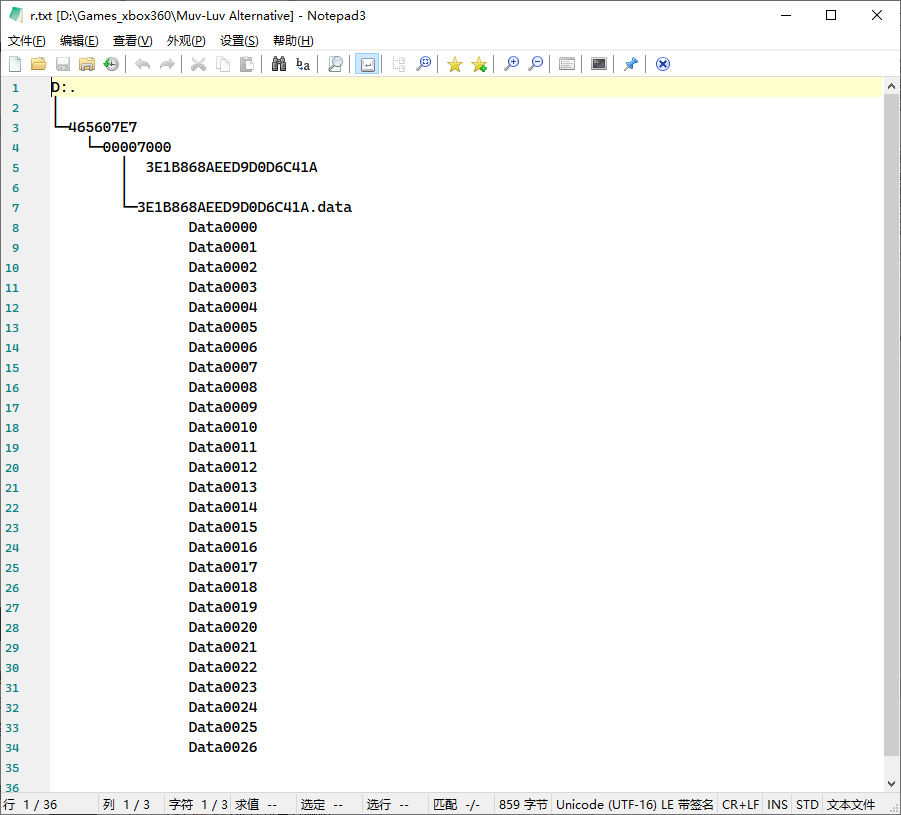The image size is (901, 815).
Task: Click the 00007000 folder line
Action: [137, 147]
